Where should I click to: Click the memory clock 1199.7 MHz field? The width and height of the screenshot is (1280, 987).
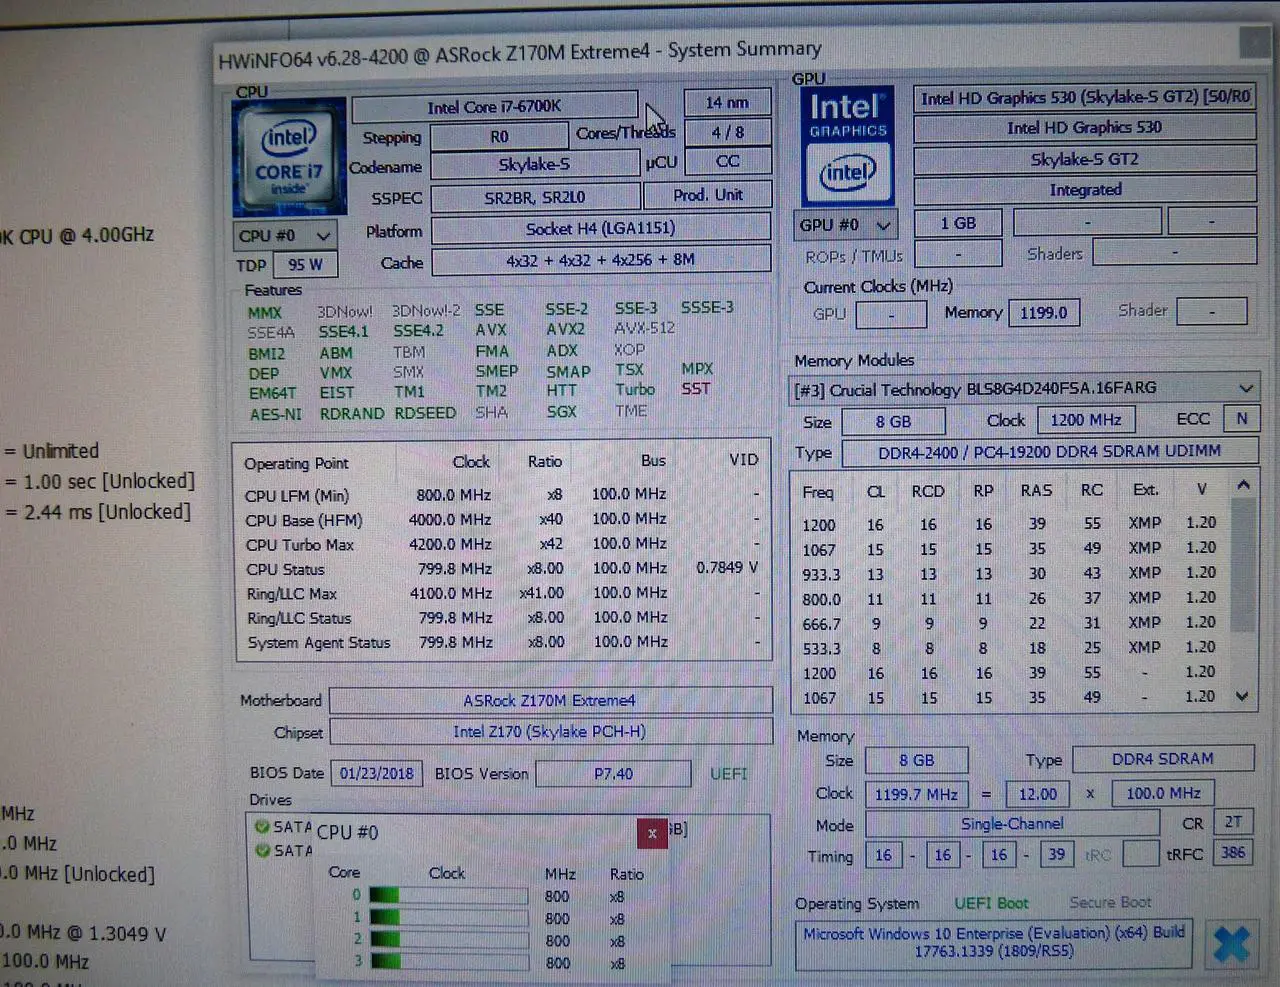coord(916,794)
